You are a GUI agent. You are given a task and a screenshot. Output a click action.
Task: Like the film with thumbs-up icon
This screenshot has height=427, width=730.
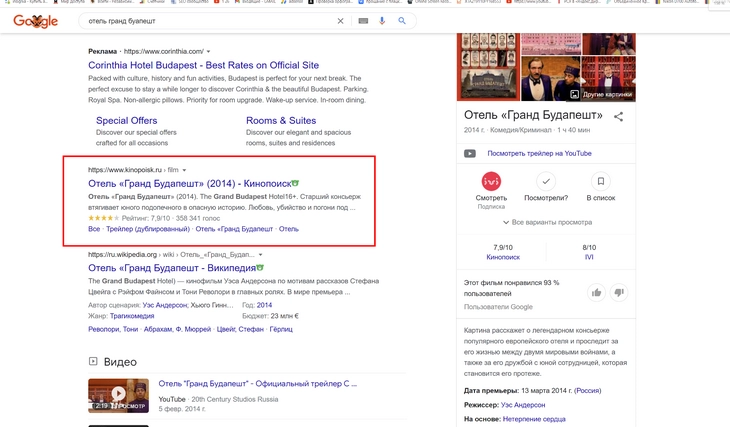pyautogui.click(x=596, y=292)
